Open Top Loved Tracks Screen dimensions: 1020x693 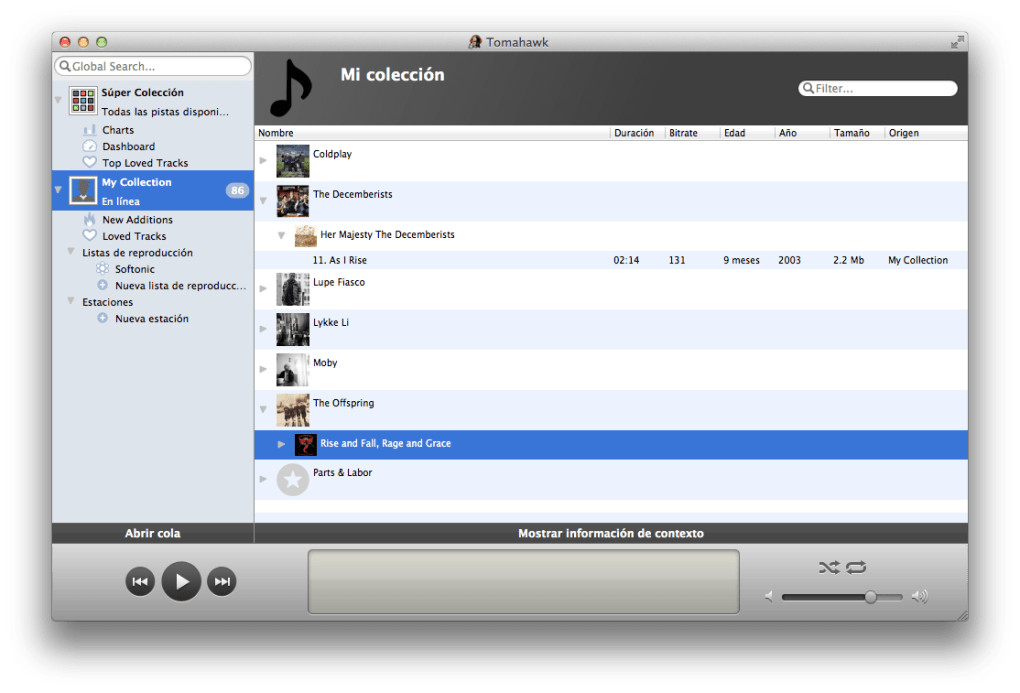coord(145,163)
